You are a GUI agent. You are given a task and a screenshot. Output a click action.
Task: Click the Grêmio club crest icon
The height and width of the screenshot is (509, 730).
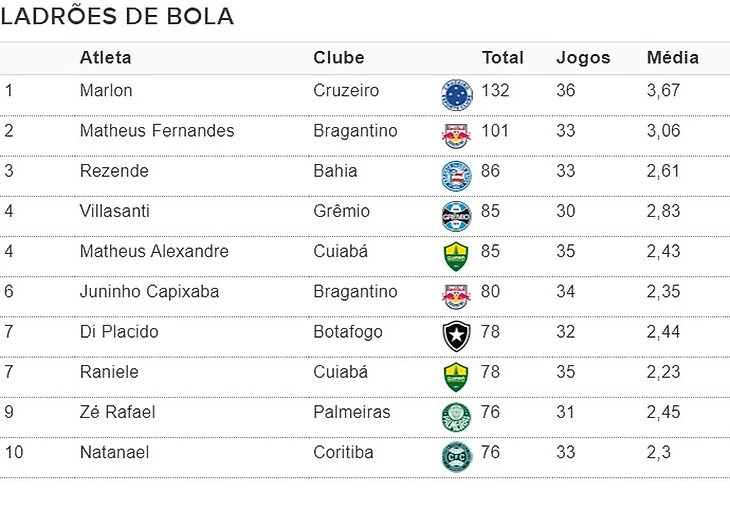click(456, 215)
